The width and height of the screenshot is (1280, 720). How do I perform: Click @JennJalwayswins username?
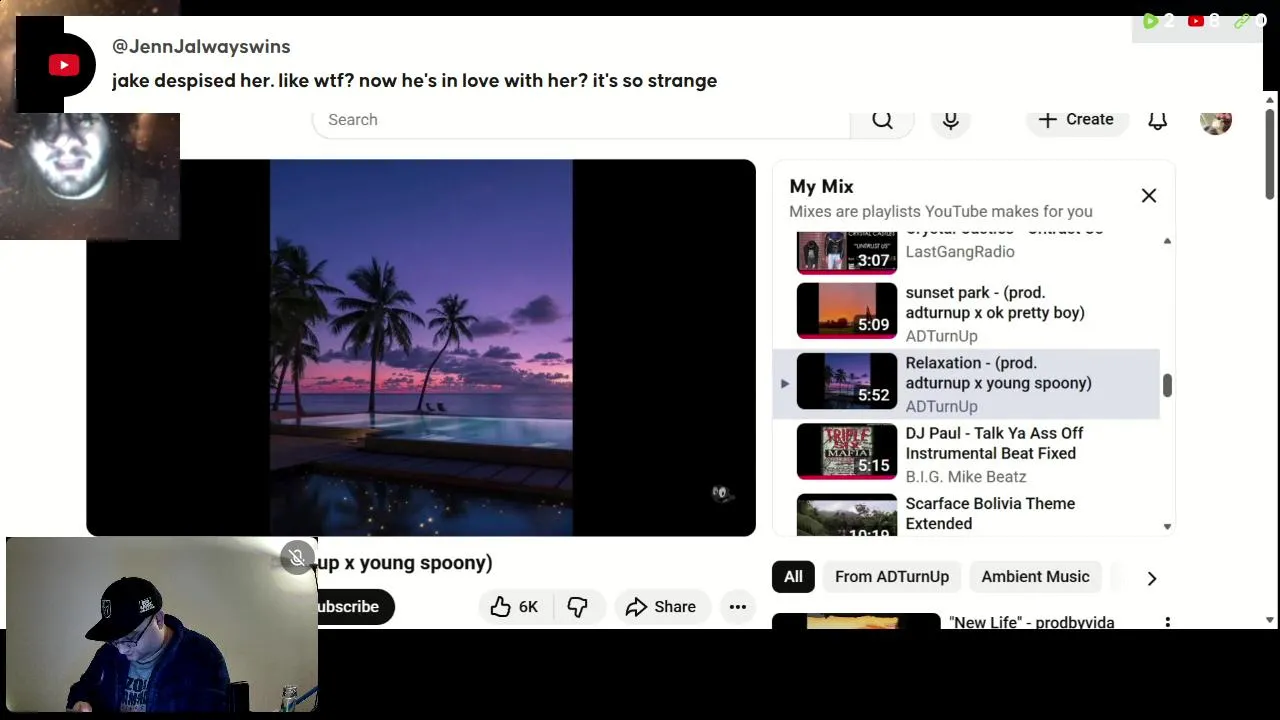click(x=201, y=47)
